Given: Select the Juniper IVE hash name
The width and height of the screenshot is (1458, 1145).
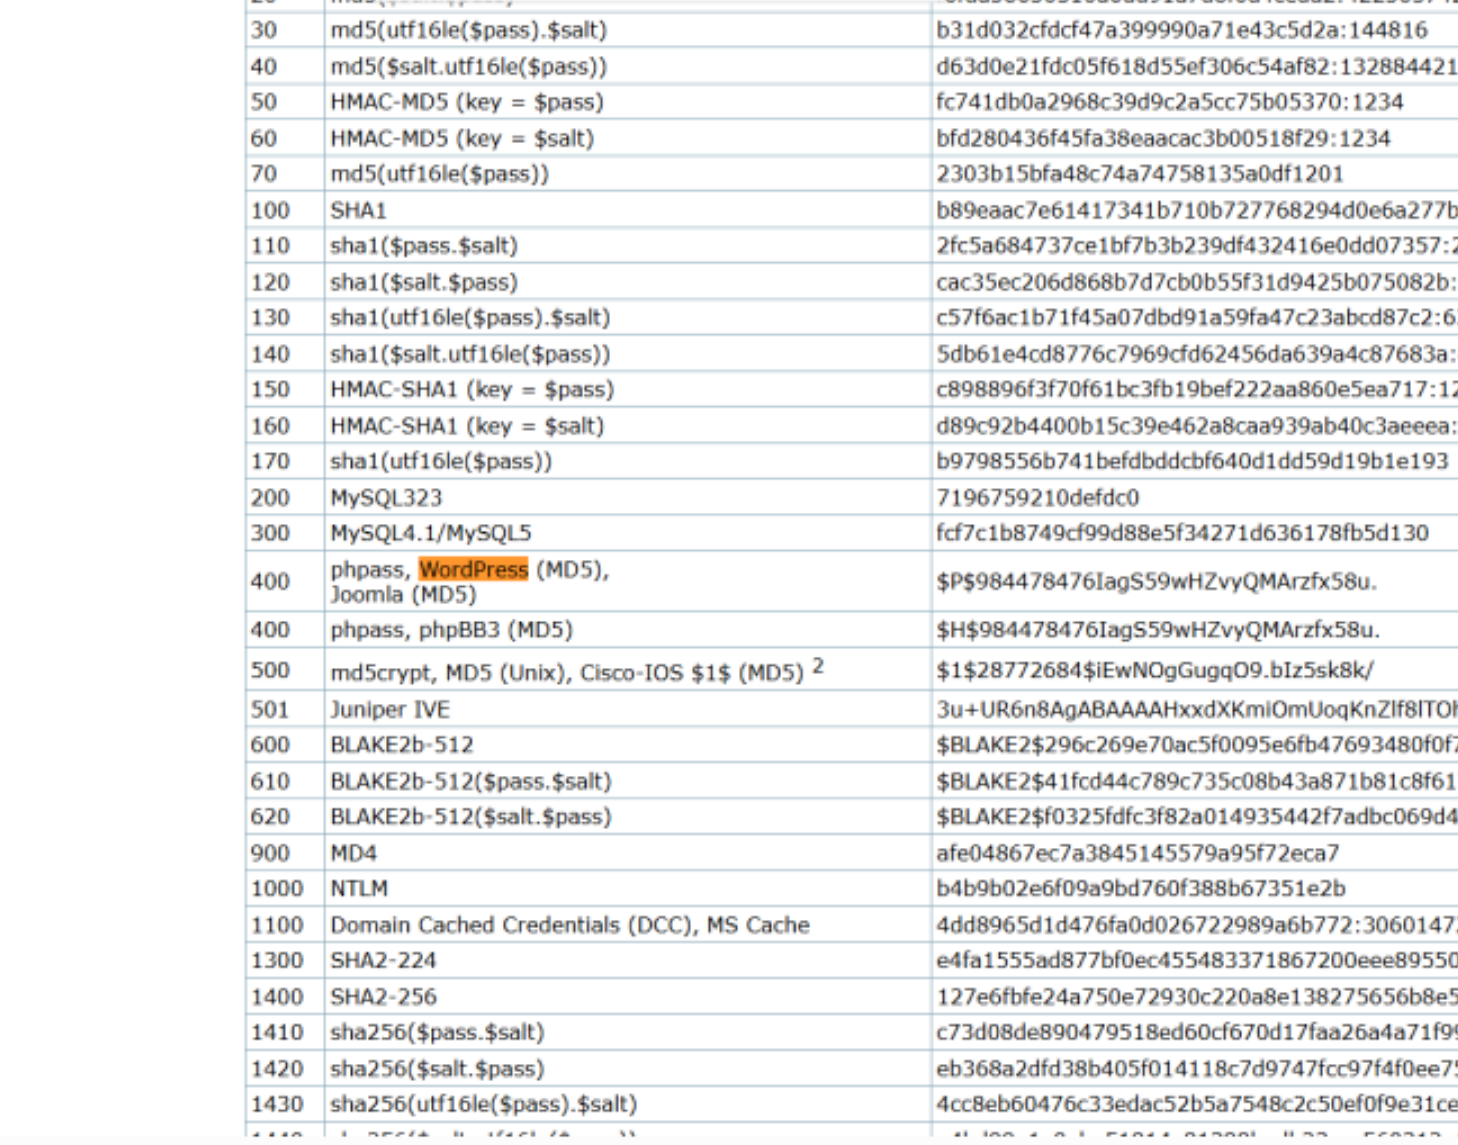Looking at the screenshot, I should [390, 710].
